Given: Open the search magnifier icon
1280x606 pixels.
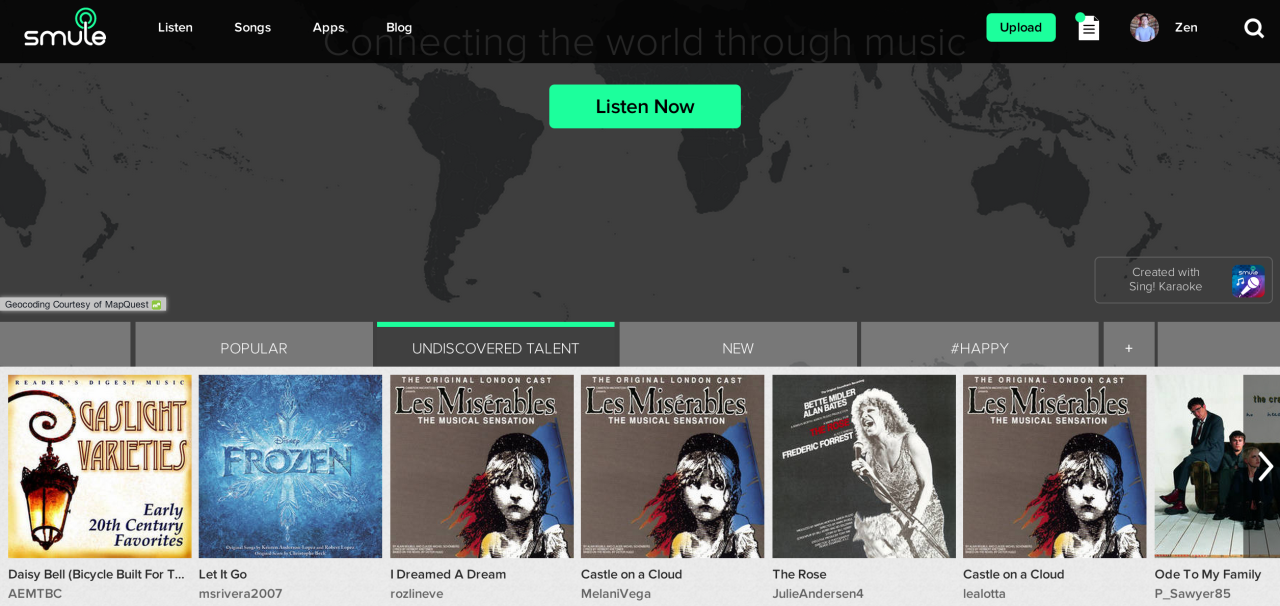Looking at the screenshot, I should pos(1253,28).
